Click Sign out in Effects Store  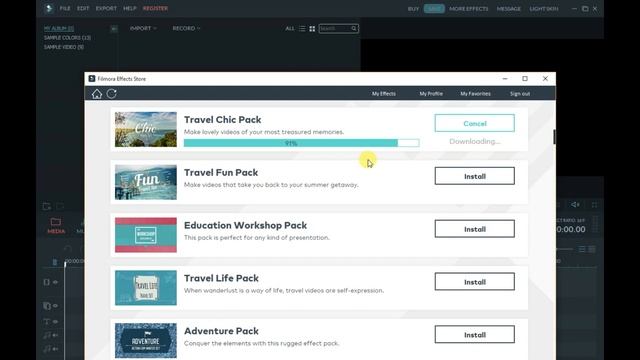pos(520,93)
